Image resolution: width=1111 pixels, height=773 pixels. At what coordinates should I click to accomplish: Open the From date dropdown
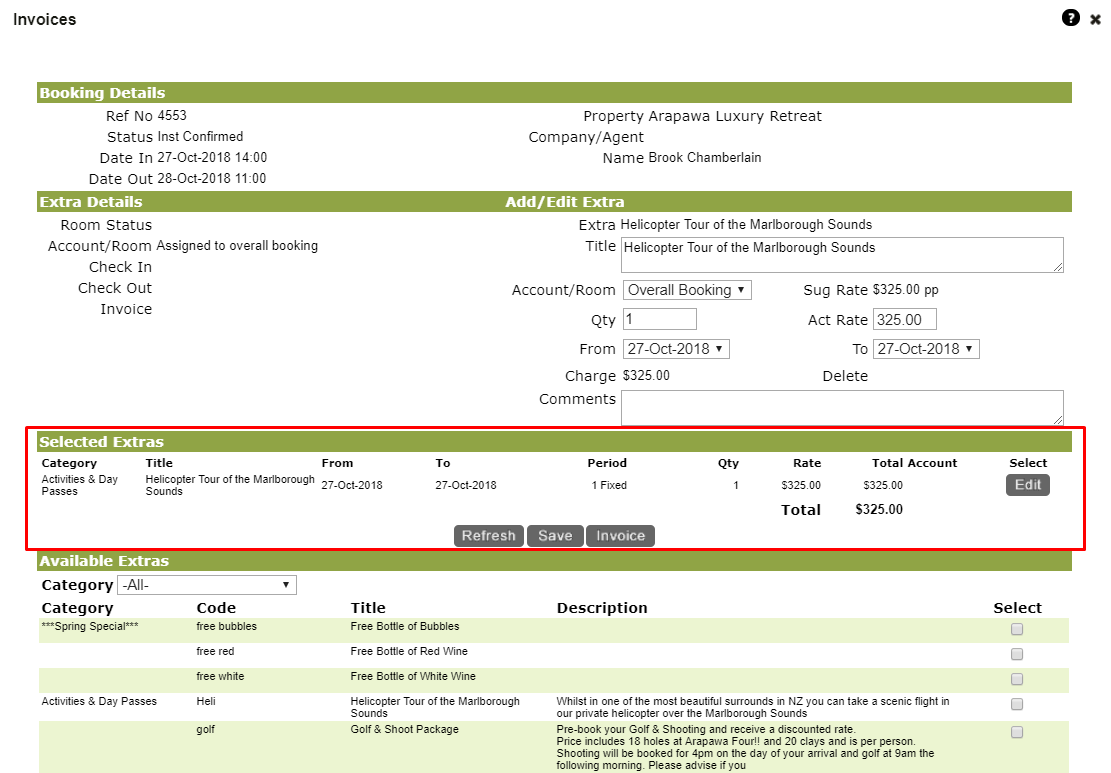tap(676, 349)
